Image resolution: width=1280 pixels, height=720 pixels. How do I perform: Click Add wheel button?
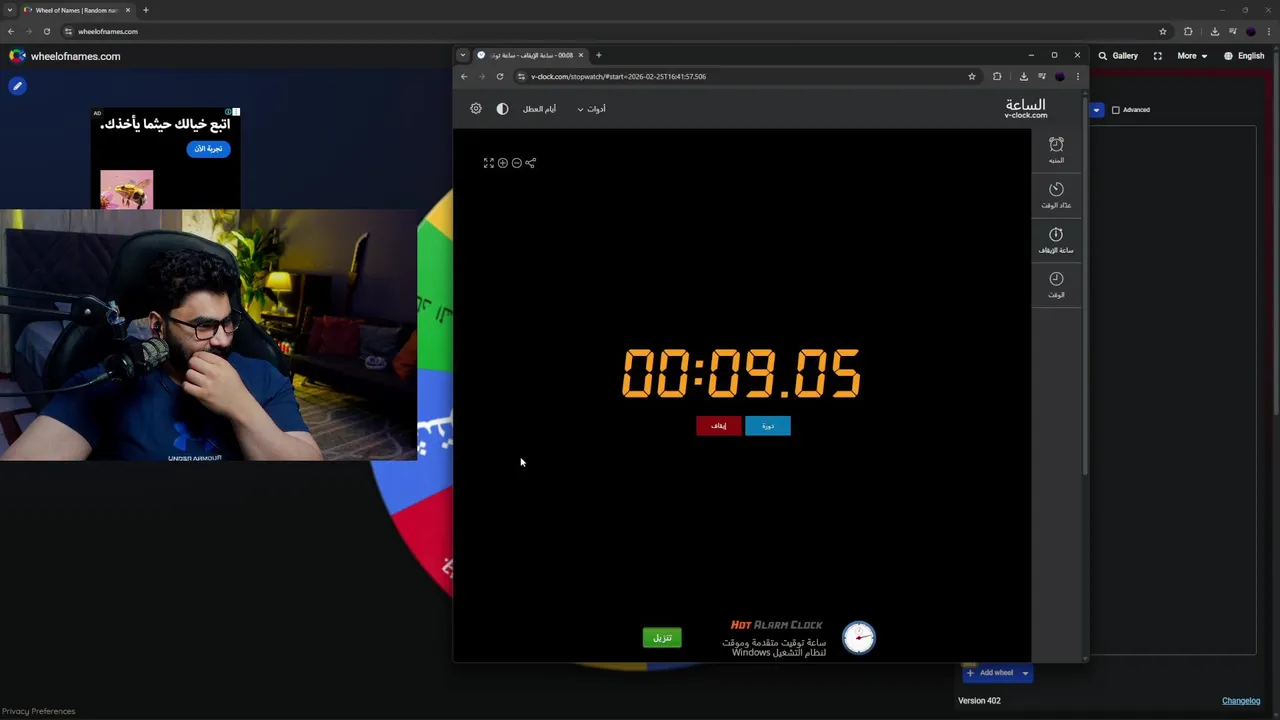pyautogui.click(x=990, y=673)
